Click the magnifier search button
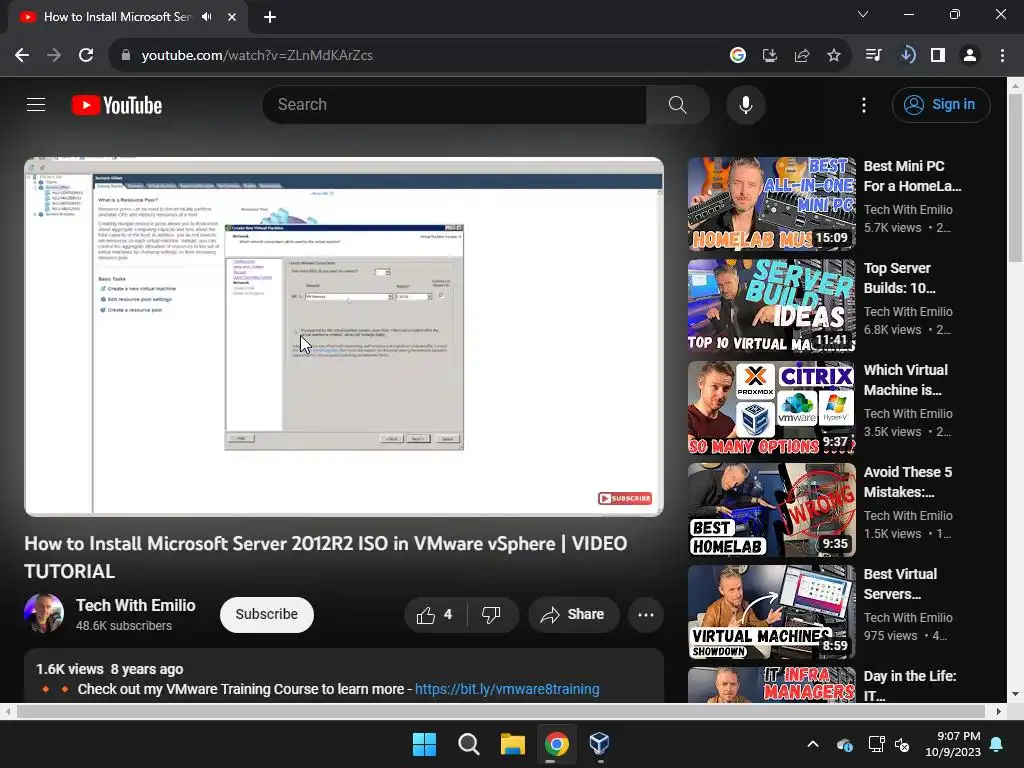Screen dimensions: 1024x768 tap(678, 104)
